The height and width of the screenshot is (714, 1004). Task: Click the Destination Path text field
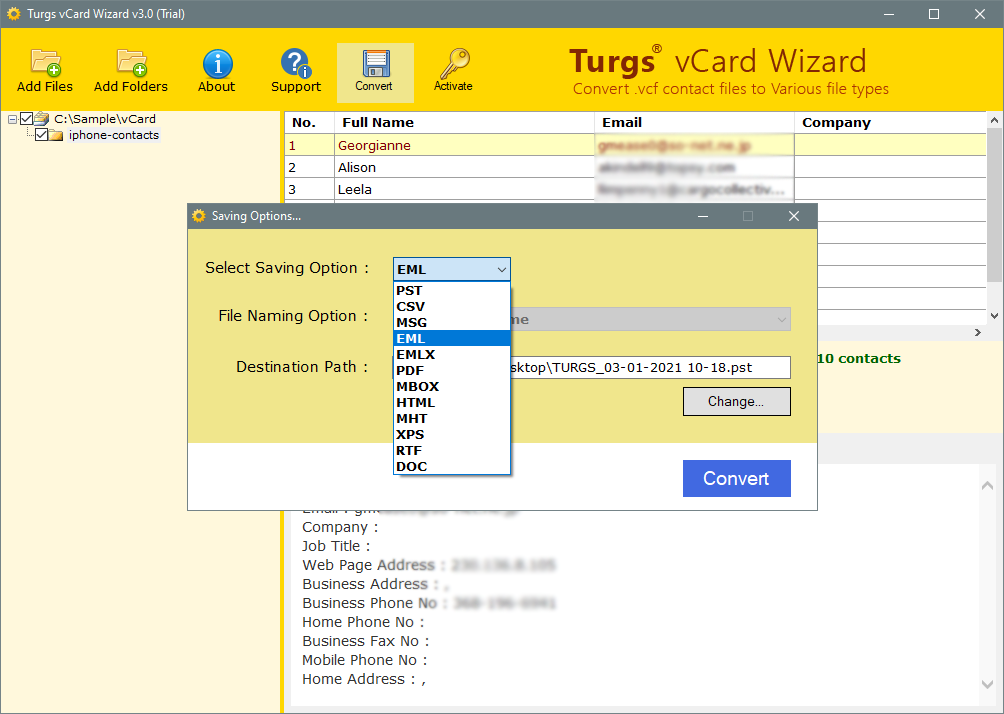(650, 368)
